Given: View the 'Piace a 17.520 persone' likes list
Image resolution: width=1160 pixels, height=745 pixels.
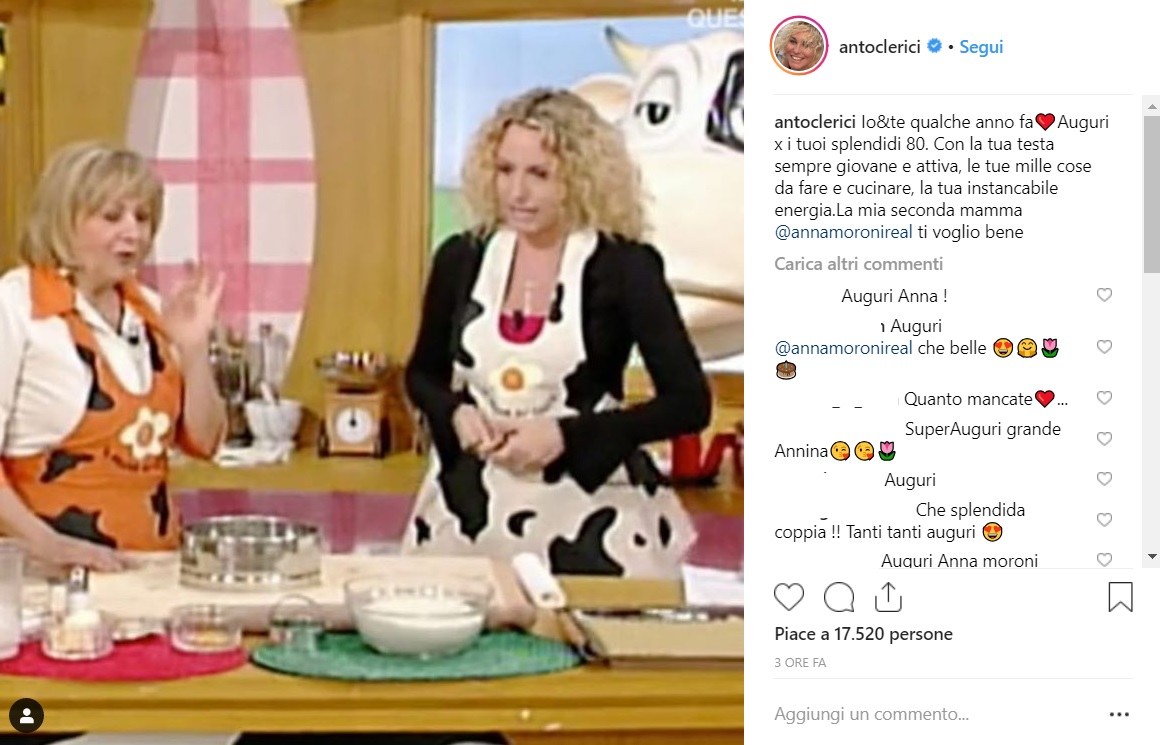Looking at the screenshot, I should 863,634.
